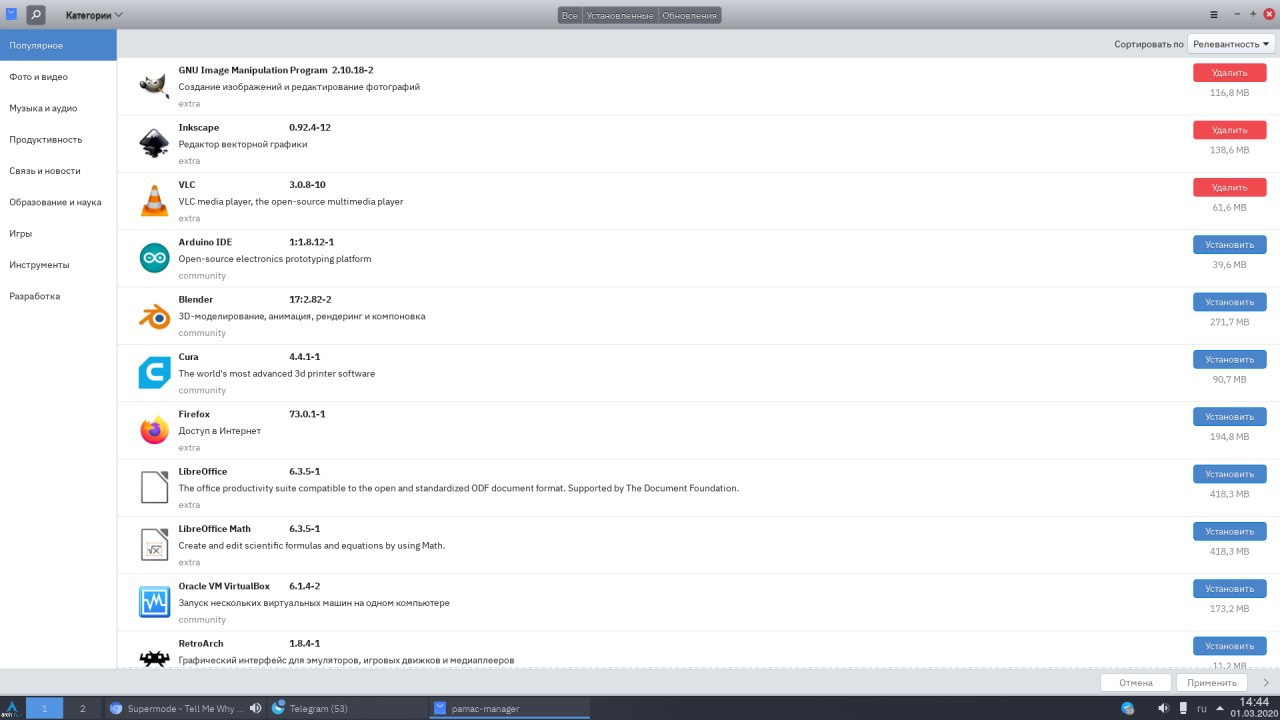This screenshot has height=720, width=1280.
Task: Click the Применить button
Action: click(1213, 683)
